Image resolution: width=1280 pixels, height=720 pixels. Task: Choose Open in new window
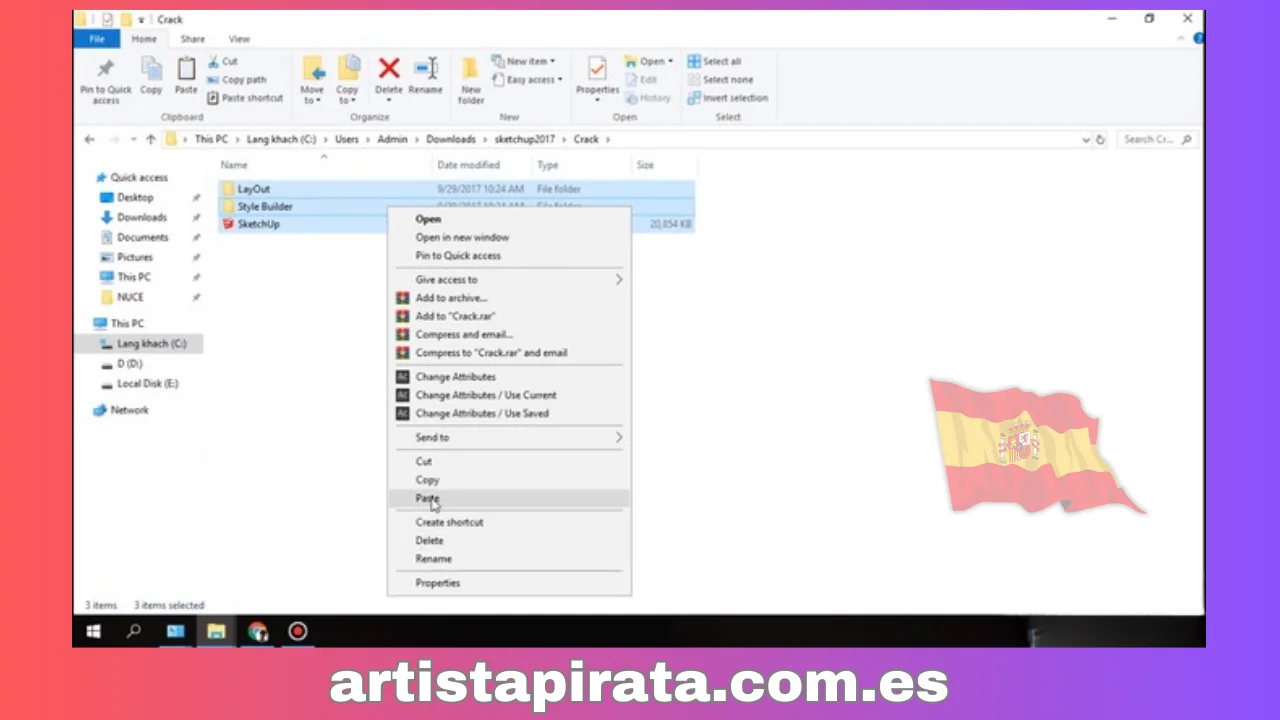pos(509,238)
